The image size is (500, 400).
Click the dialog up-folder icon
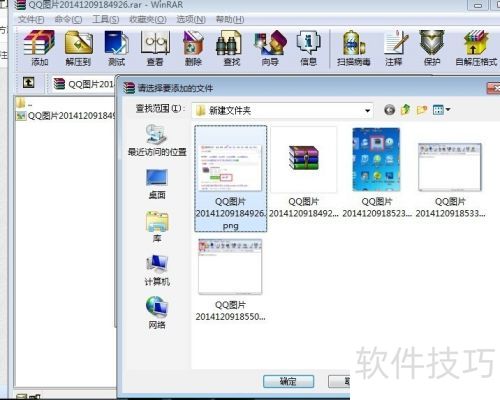tap(405, 109)
